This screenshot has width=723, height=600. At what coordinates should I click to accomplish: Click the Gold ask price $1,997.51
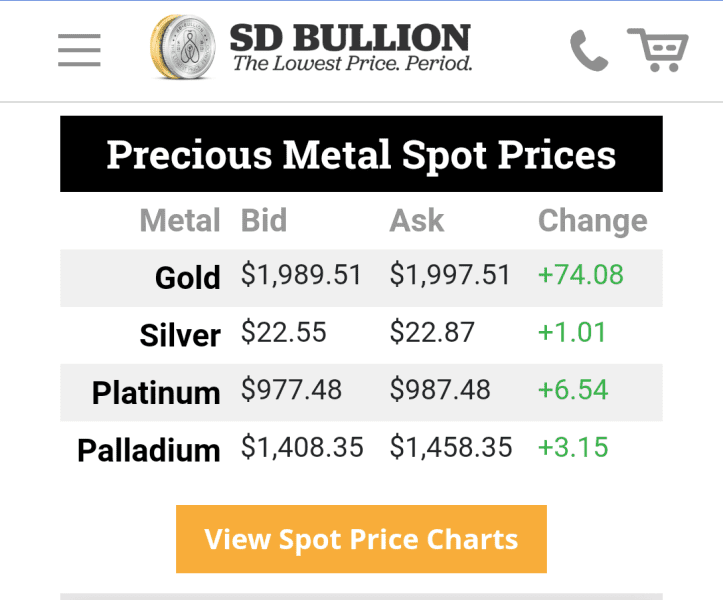tap(450, 275)
